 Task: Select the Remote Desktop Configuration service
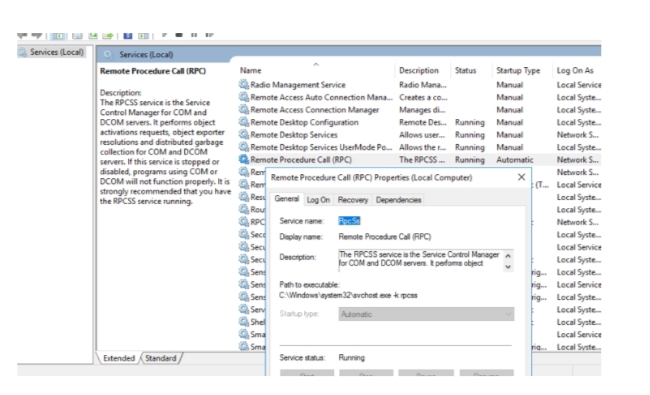pyautogui.click(x=304, y=122)
